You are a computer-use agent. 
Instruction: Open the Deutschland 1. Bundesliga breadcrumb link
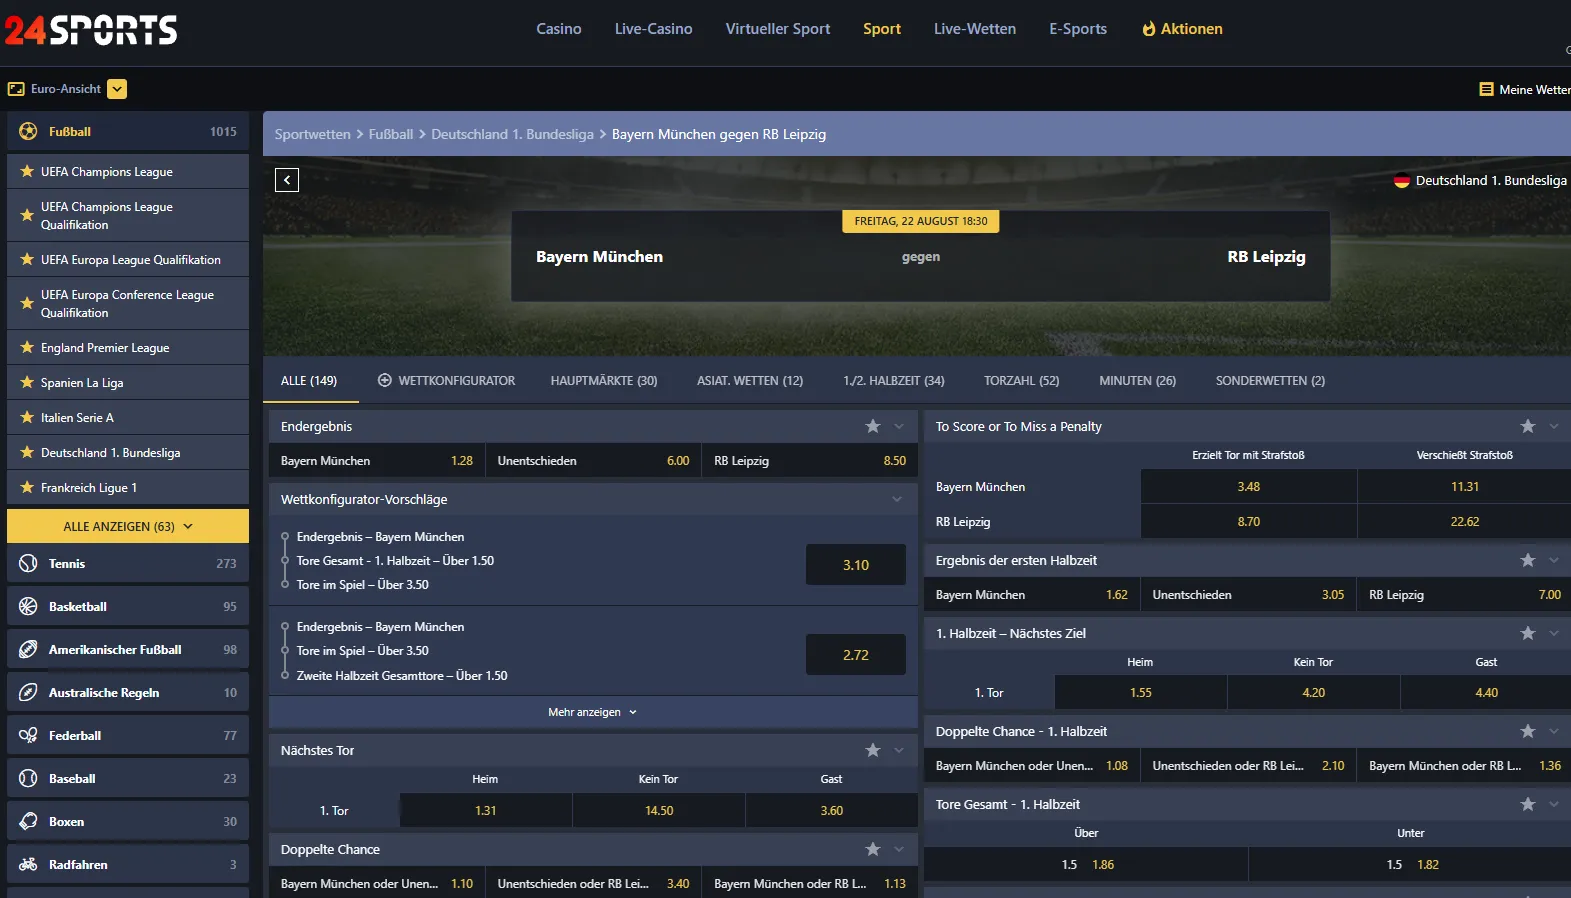coord(512,134)
